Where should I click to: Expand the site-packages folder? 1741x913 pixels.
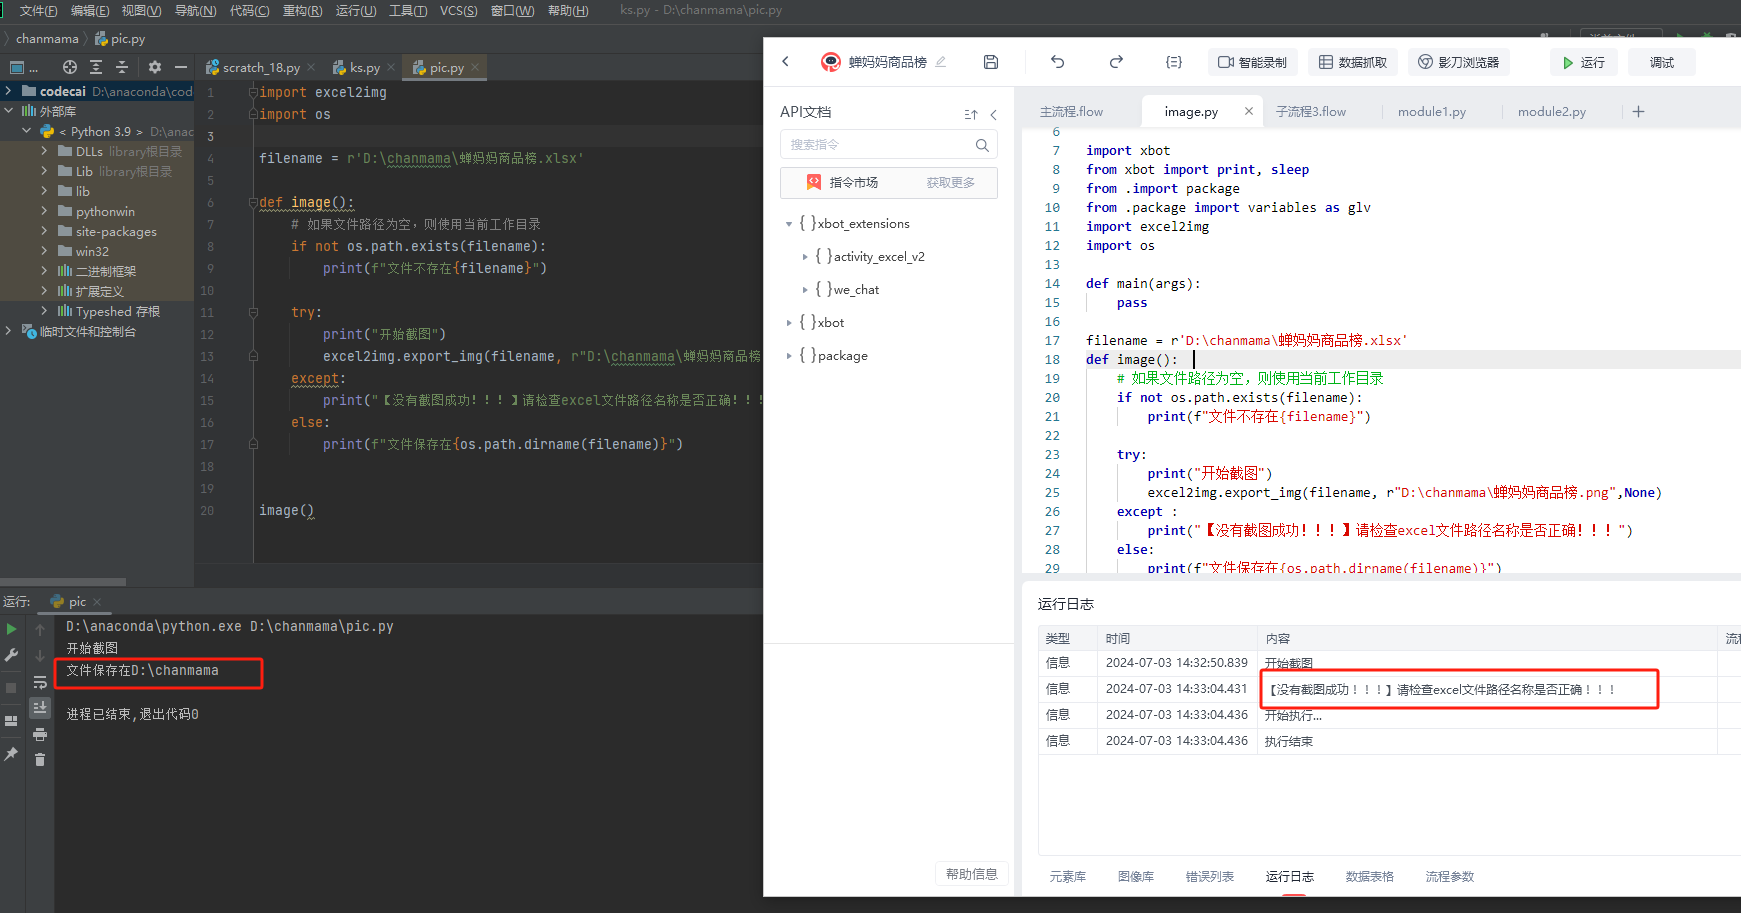click(44, 231)
